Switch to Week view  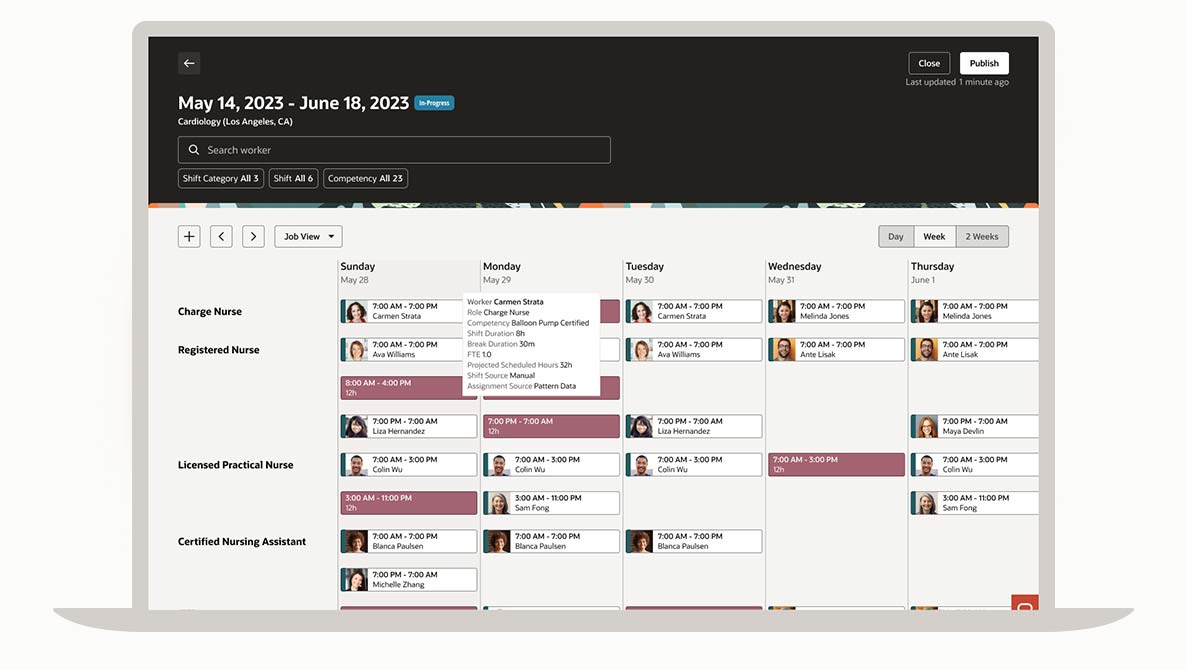click(x=934, y=237)
